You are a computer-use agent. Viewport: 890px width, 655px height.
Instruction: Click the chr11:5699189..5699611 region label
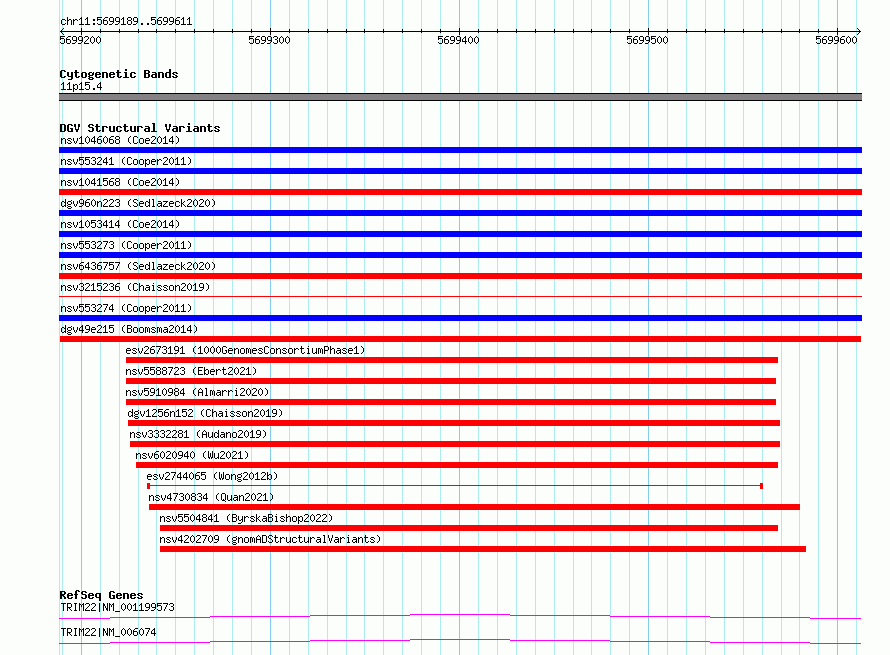[126, 21]
